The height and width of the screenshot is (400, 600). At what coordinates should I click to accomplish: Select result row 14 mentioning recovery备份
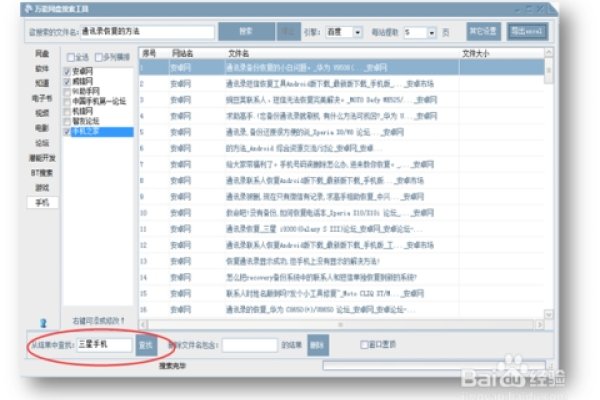click(341, 278)
